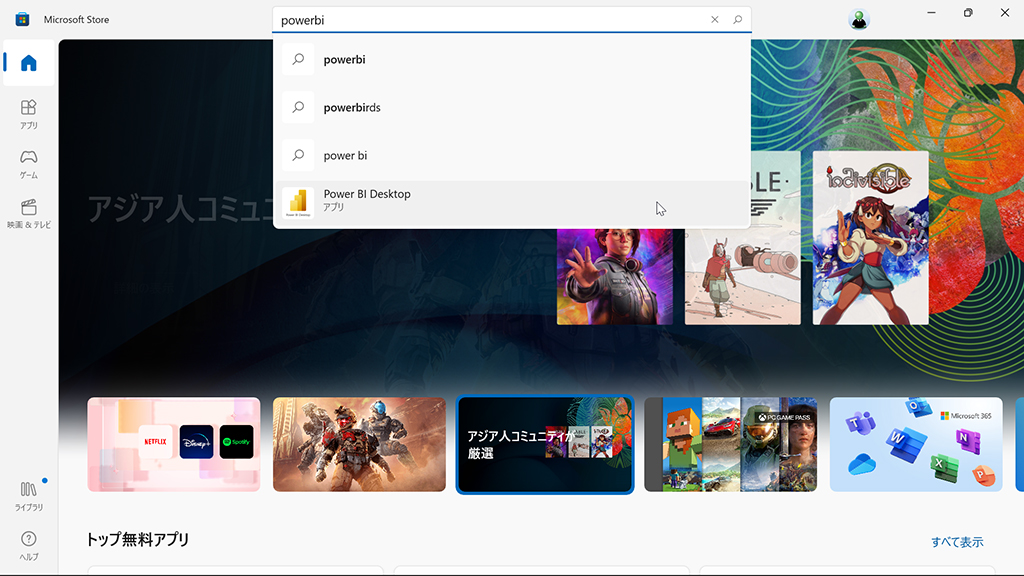Open the purple character game cover
Image resolution: width=1024 pixels, height=576 pixels.
615,276
